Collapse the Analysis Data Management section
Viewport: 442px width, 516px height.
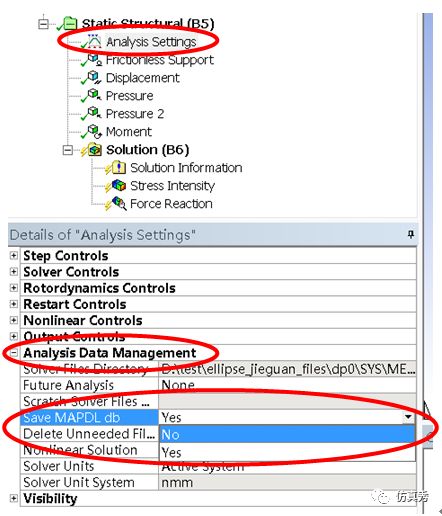[13, 353]
